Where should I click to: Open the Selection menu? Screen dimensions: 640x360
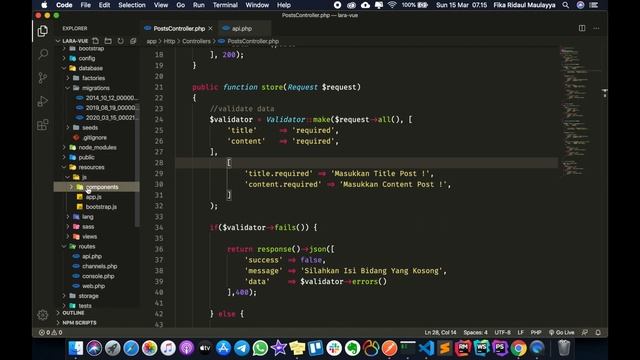(132, 5)
